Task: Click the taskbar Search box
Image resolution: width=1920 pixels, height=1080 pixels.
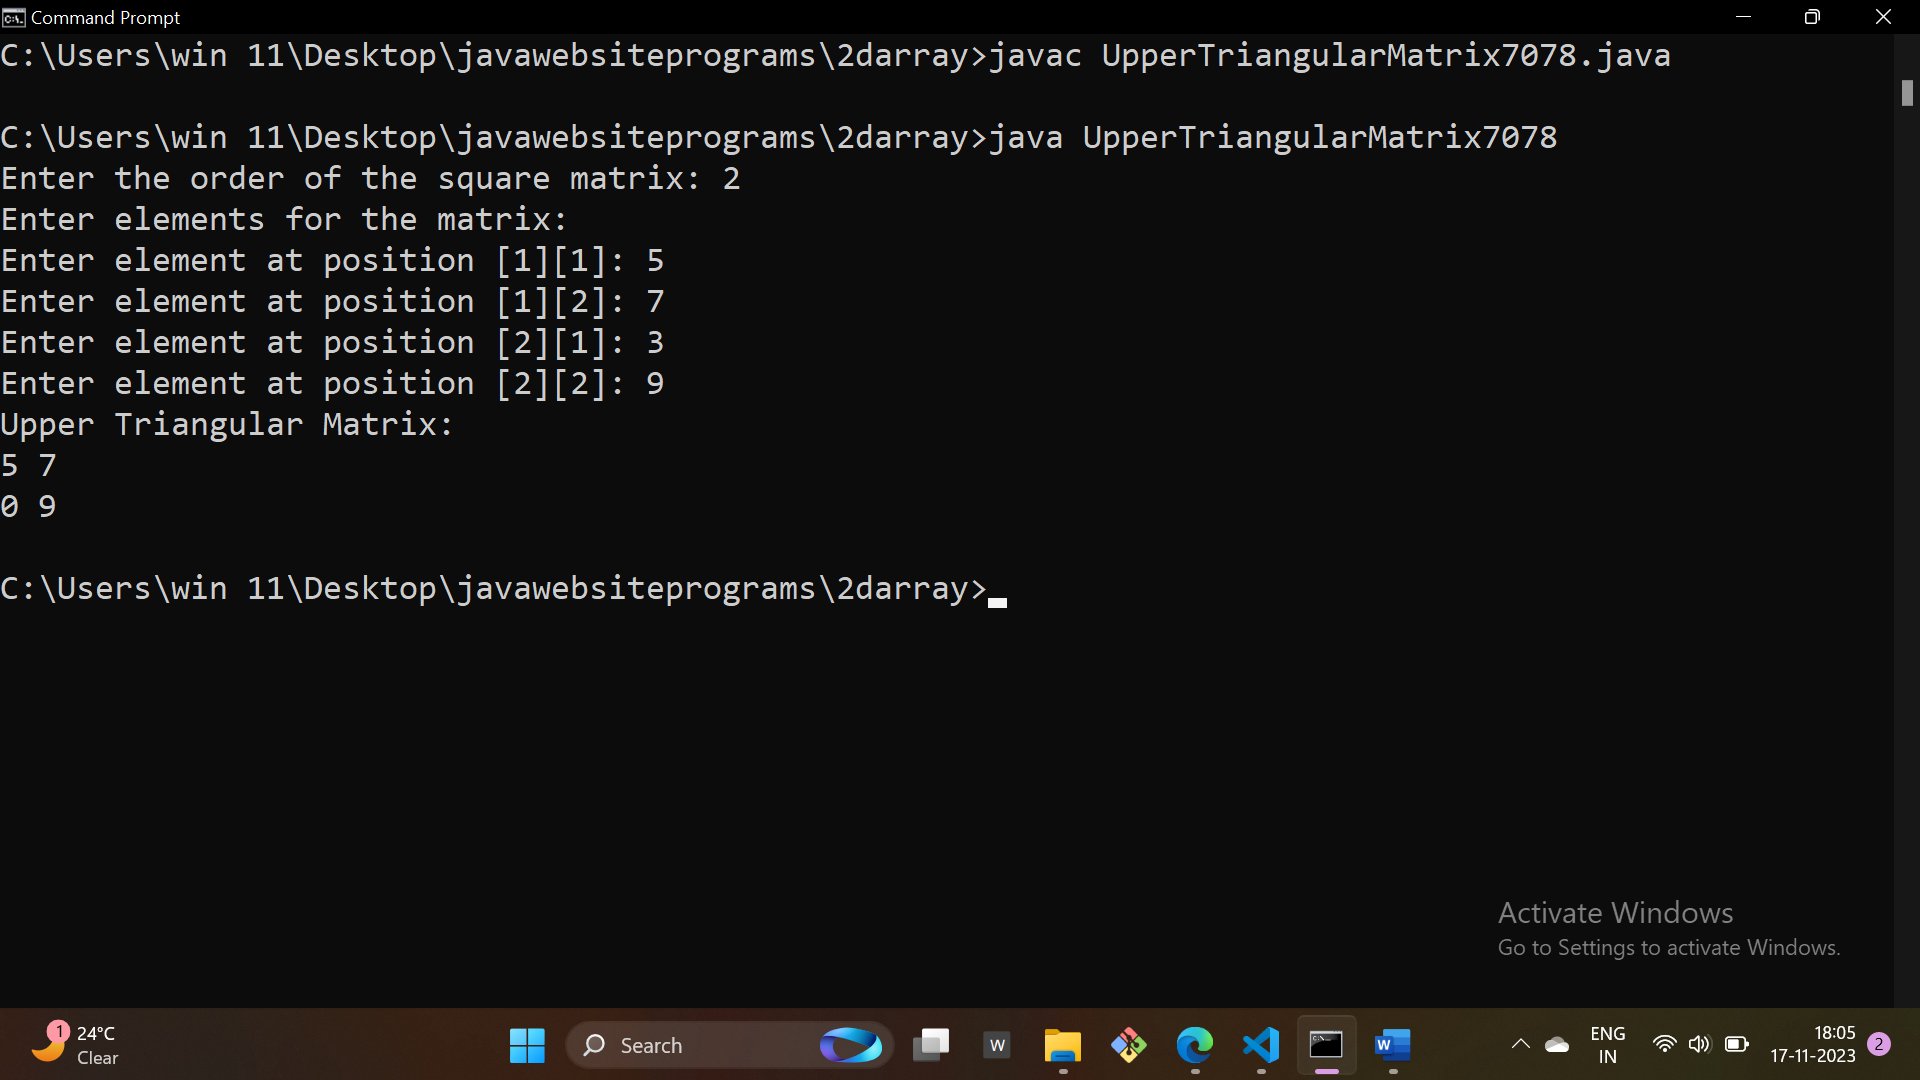Action: [x=700, y=1045]
